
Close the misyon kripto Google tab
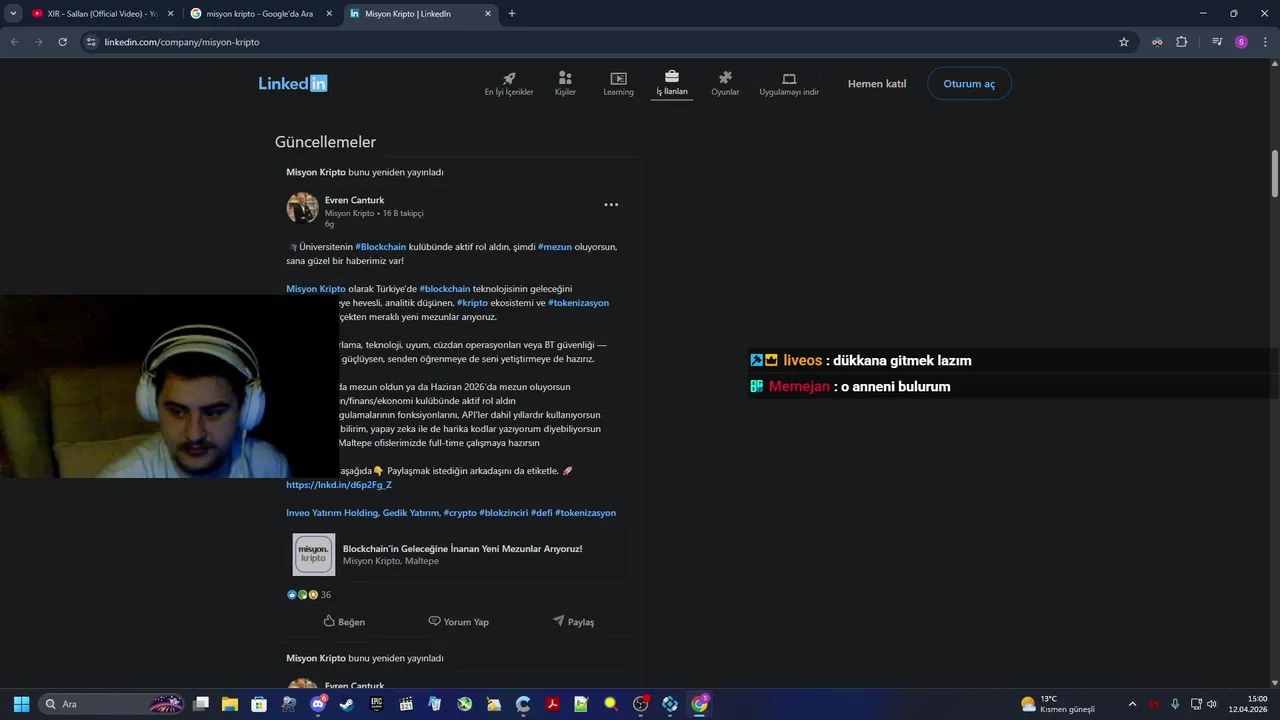329,14
